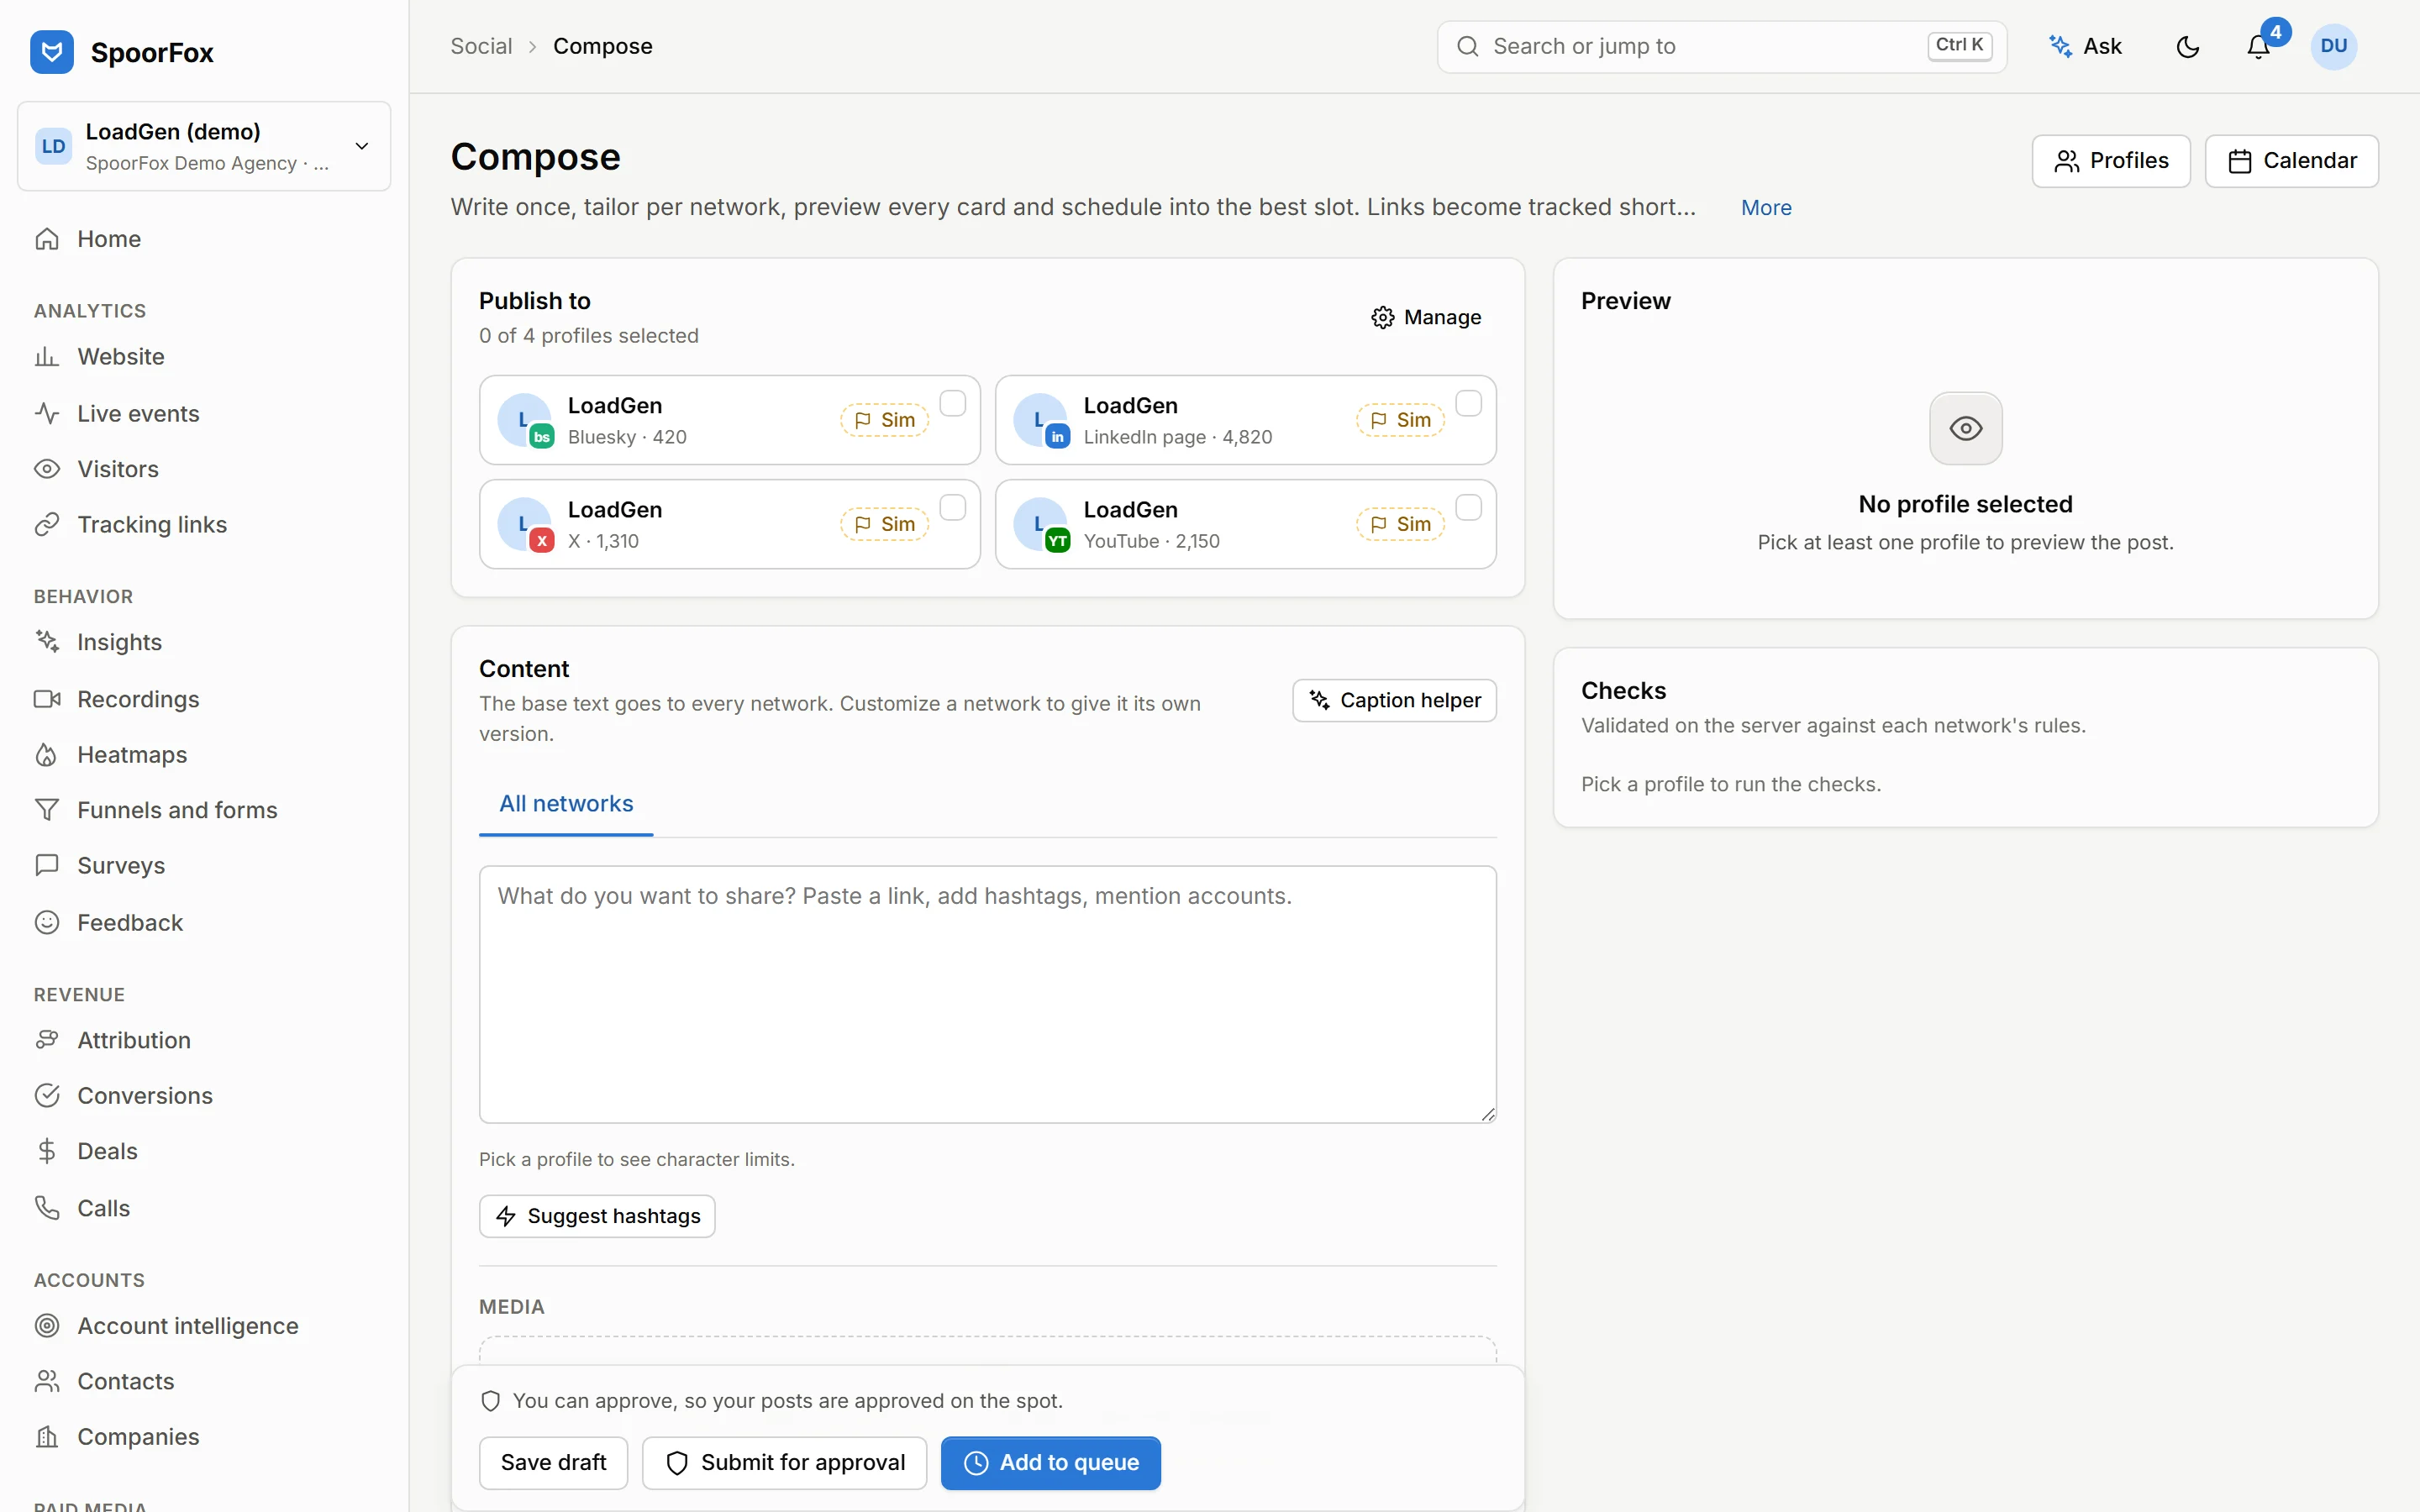The image size is (2420, 1512).
Task: Open Account intelligence
Action: tap(204, 1326)
